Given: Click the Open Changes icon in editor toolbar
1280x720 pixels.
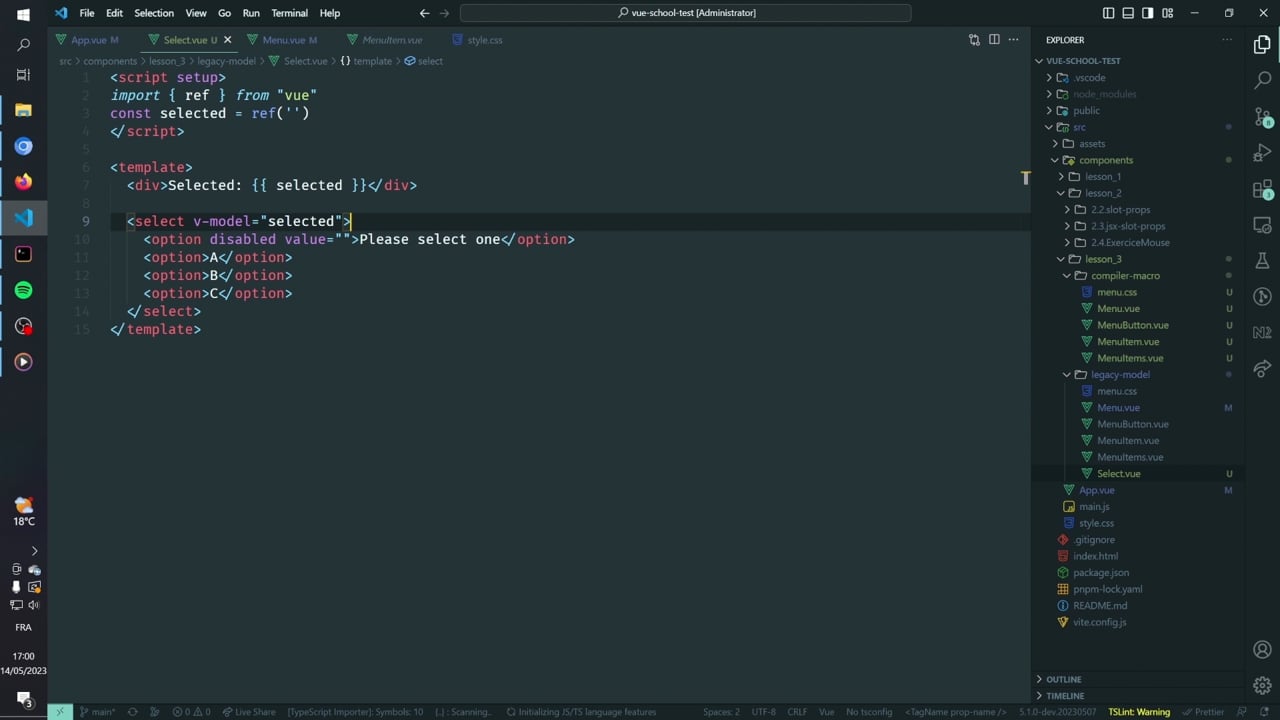Looking at the screenshot, I should coord(974,40).
